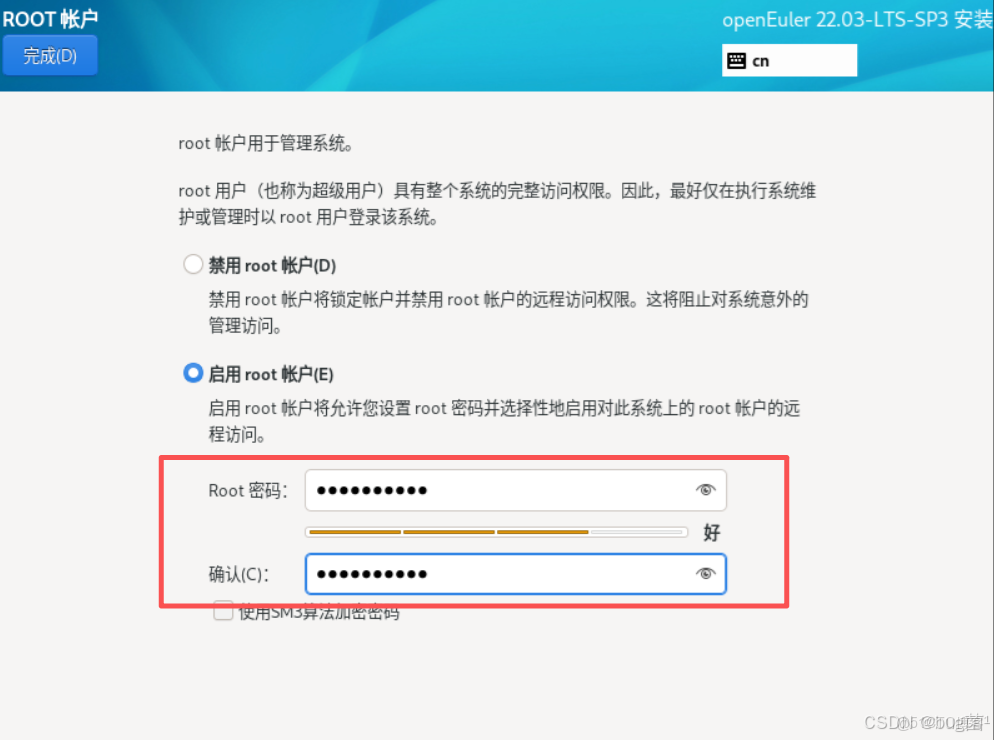Reveal the 确认(C) password using its eye icon
This screenshot has width=994, height=740.
tap(706, 573)
